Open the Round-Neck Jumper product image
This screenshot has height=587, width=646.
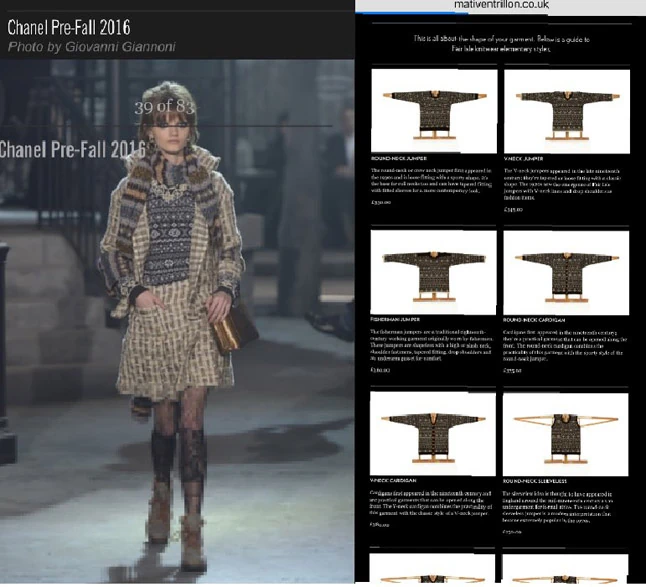(x=433, y=109)
